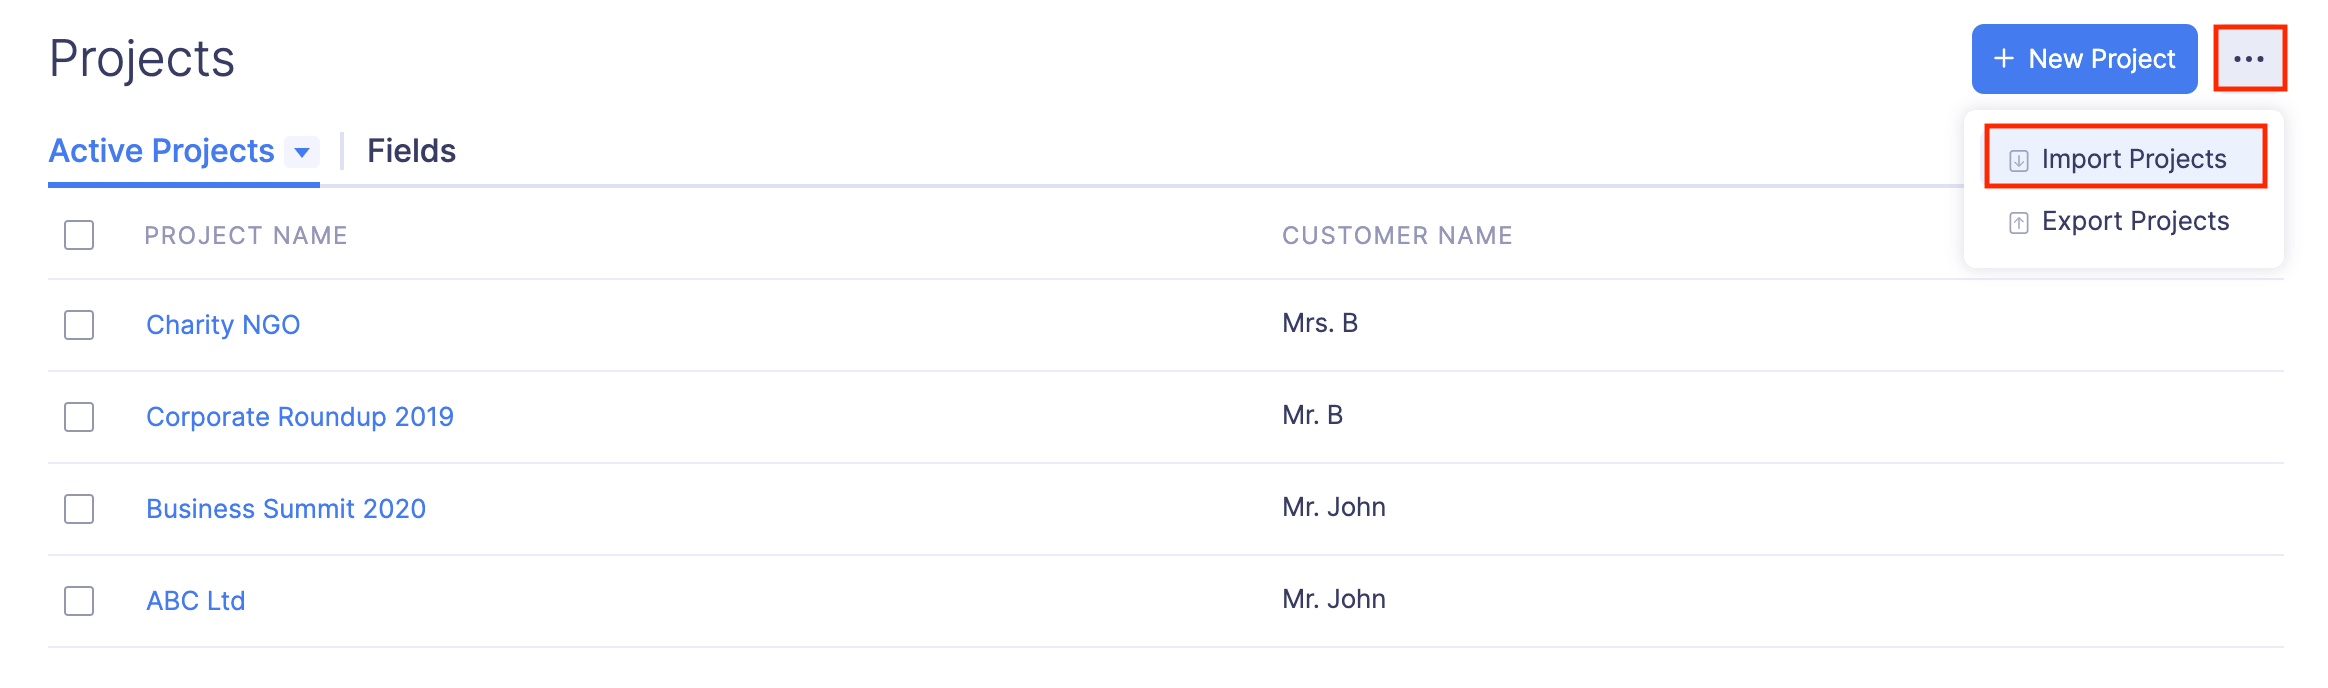The image size is (2328, 688).
Task: Expand the Active Projects dropdown arrow
Action: pos(302,152)
